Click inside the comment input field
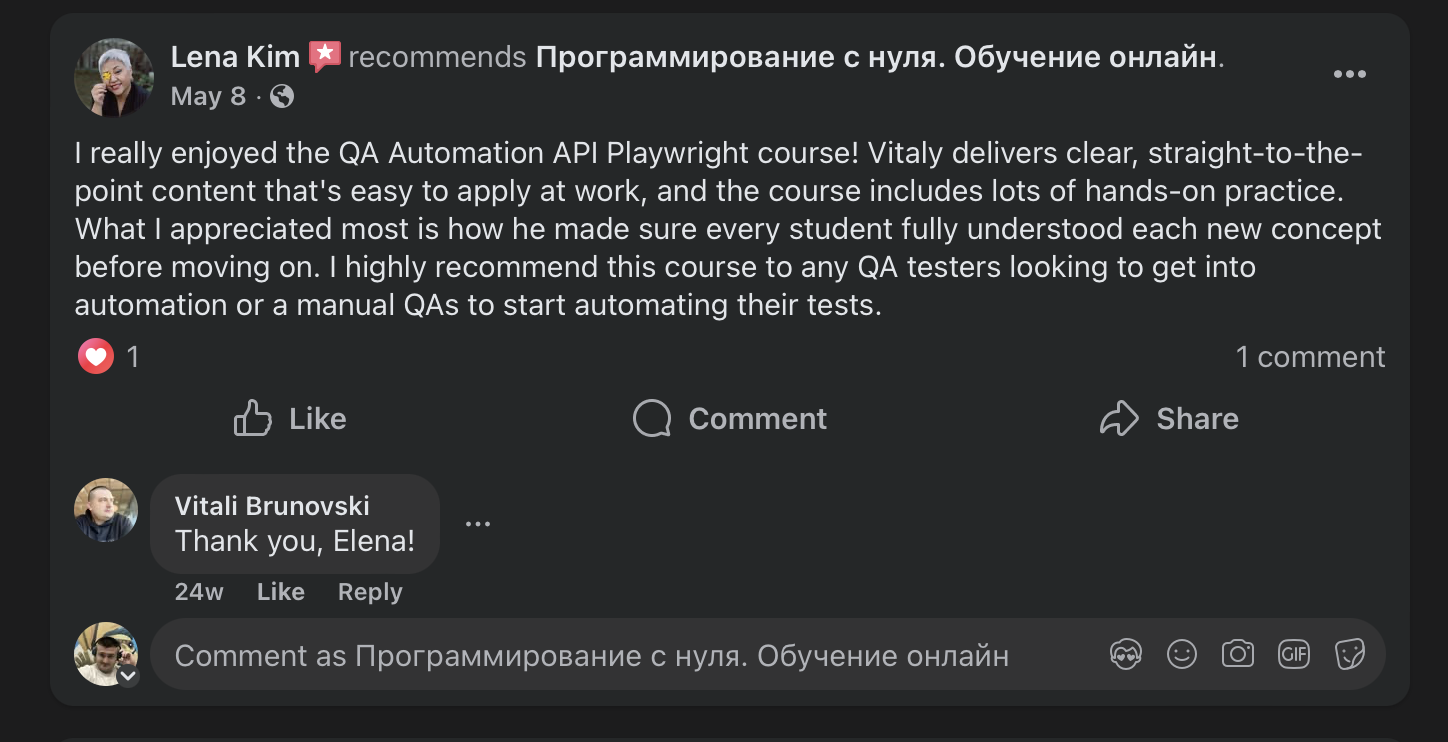 [600, 655]
